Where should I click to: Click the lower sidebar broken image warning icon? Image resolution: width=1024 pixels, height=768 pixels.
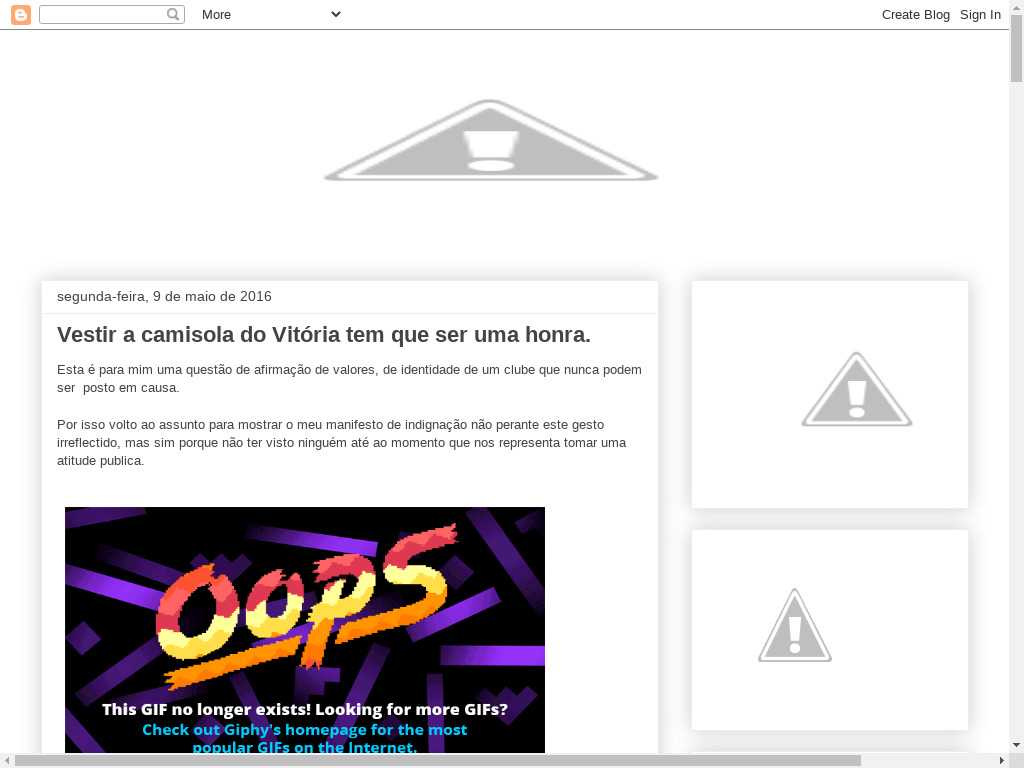click(795, 626)
